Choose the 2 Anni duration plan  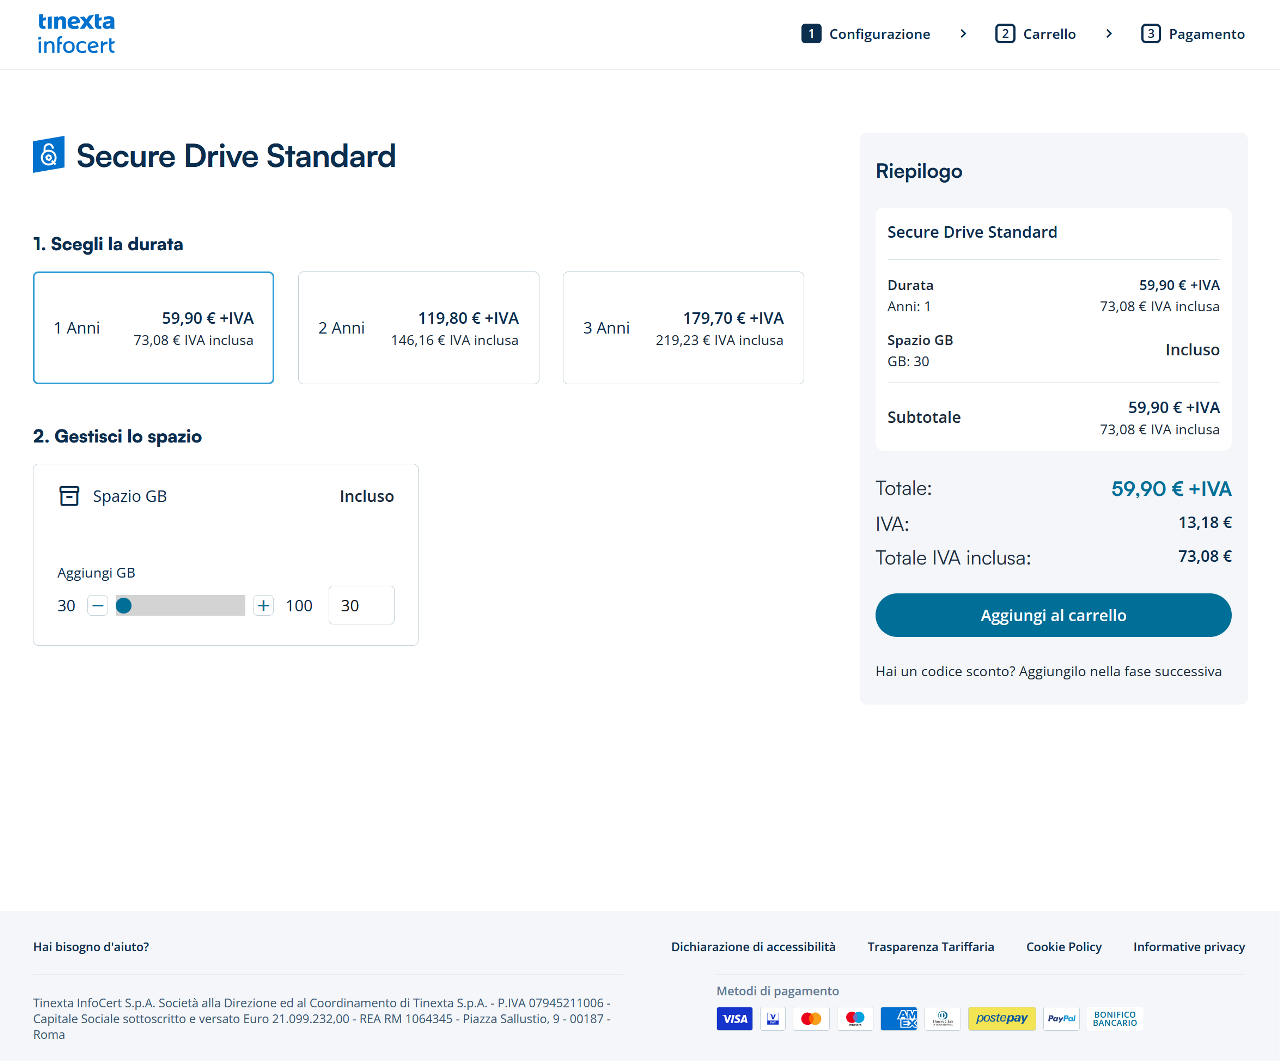tap(418, 328)
